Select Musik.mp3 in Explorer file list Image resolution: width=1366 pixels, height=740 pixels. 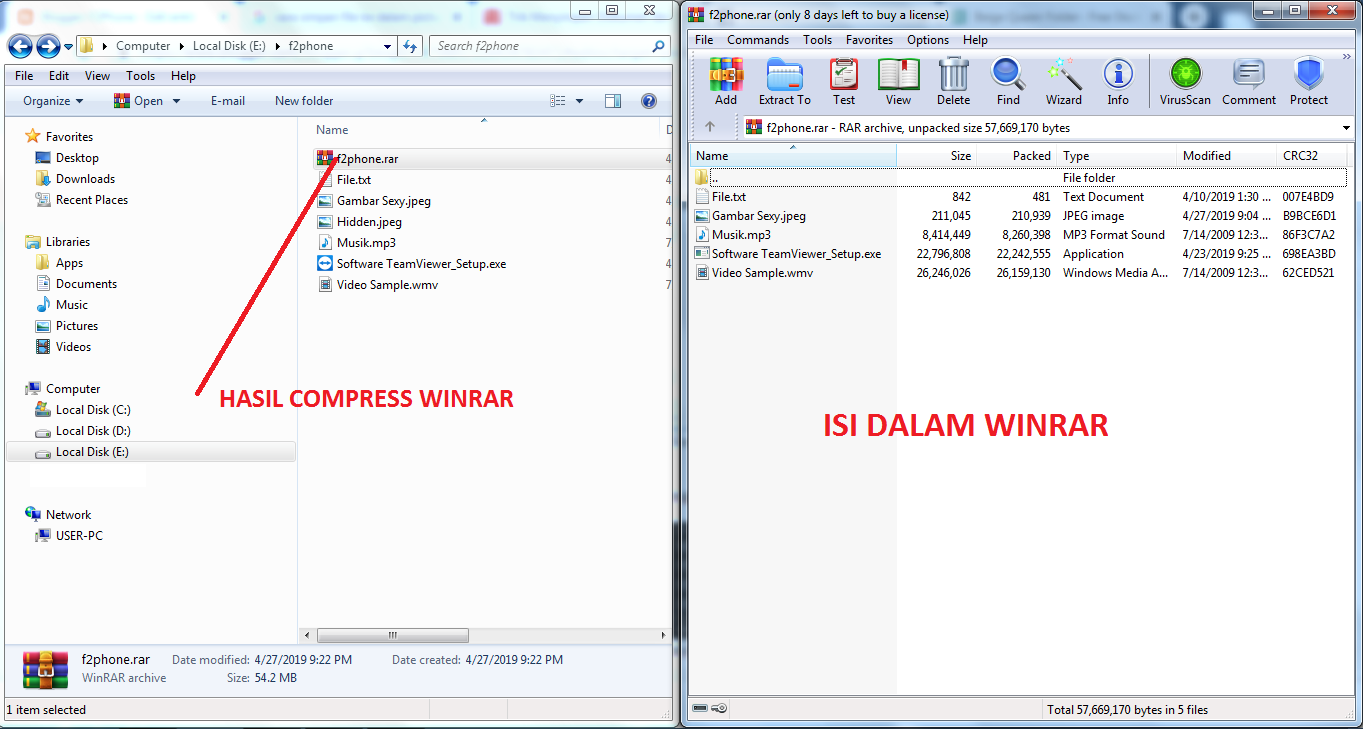tap(357, 243)
